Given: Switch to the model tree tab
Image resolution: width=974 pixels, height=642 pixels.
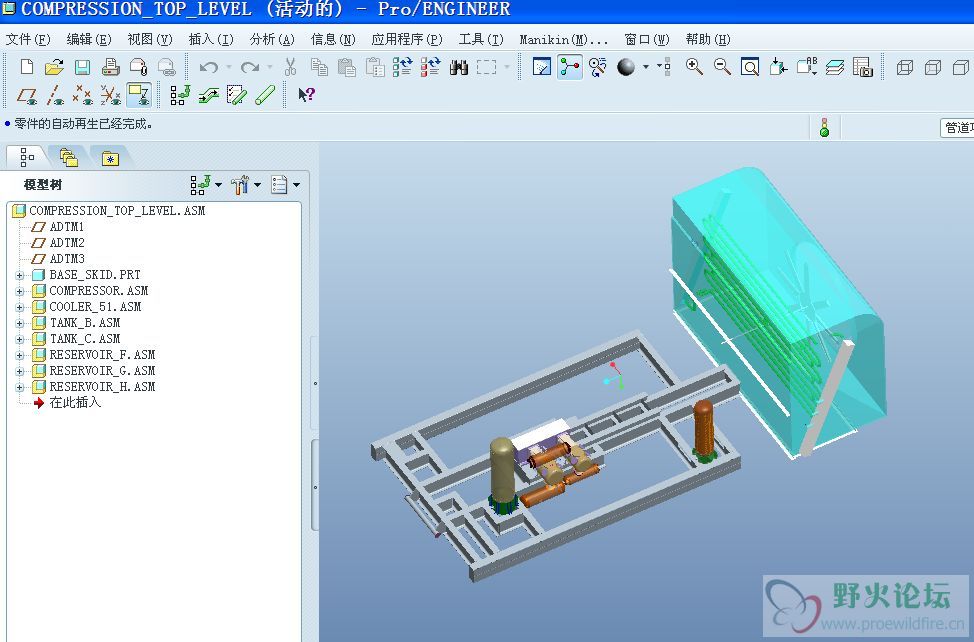Looking at the screenshot, I should coord(27,157).
